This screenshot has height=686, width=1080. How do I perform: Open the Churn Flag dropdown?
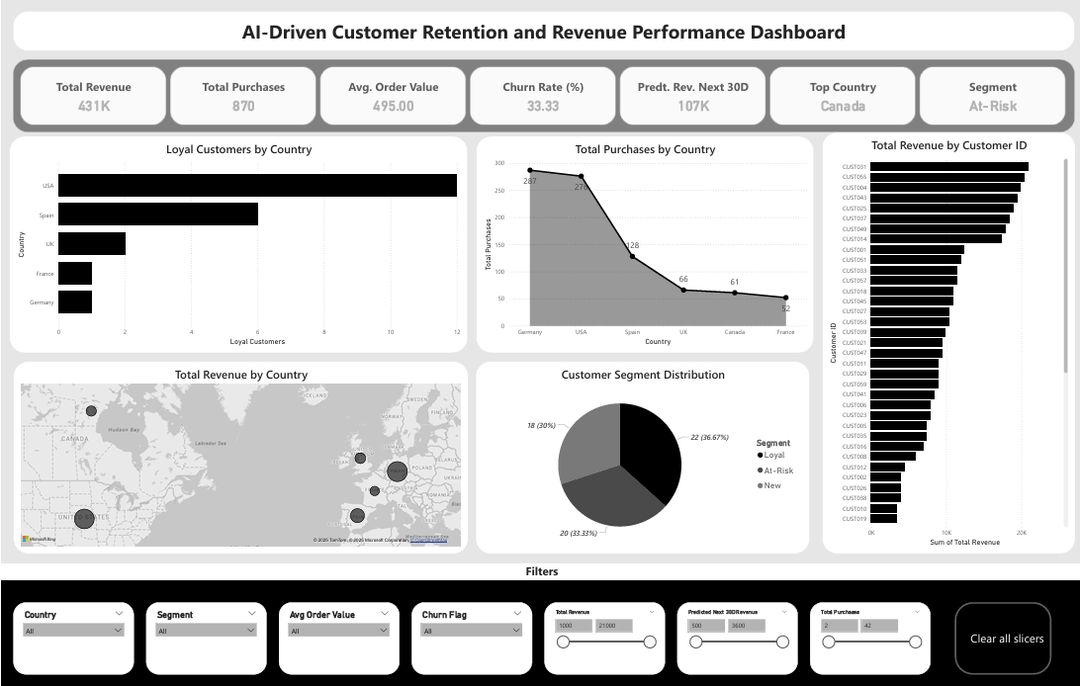[x=472, y=630]
